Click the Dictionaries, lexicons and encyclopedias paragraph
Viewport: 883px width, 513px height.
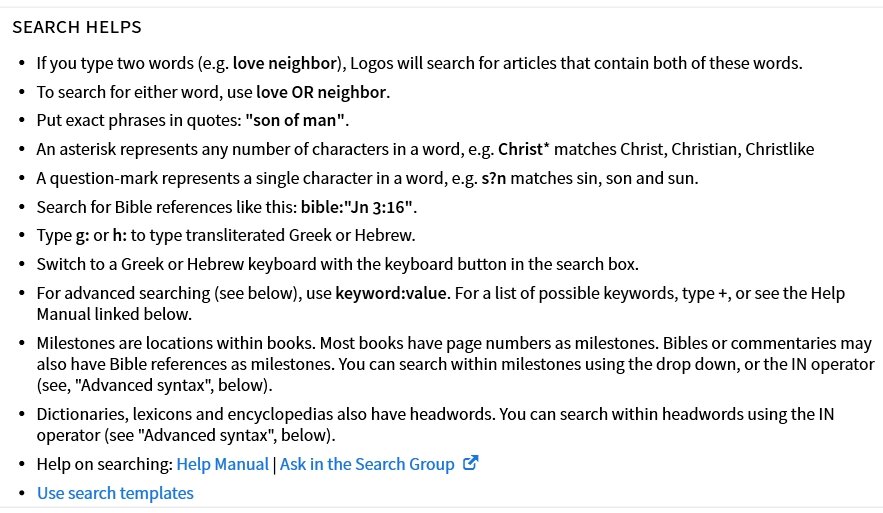(x=435, y=424)
